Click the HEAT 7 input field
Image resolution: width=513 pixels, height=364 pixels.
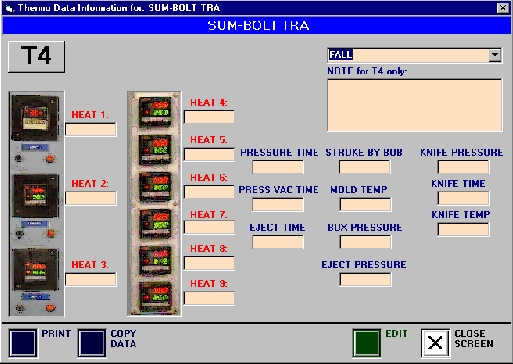click(x=209, y=227)
